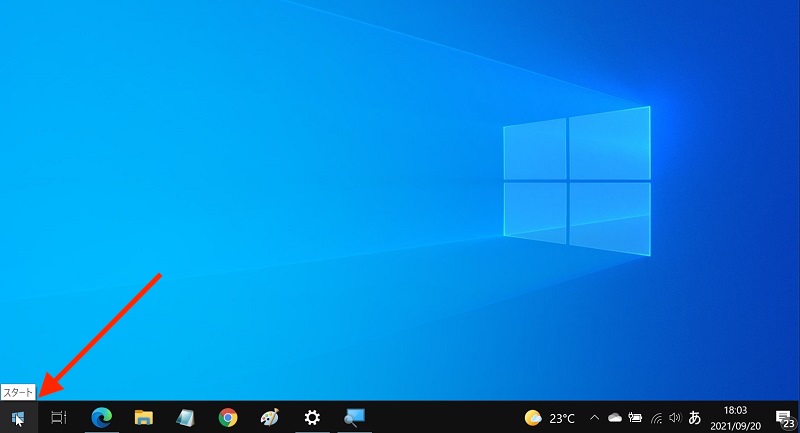The width and height of the screenshot is (800, 433).
Task: Open Task View from the taskbar
Action: pos(59,417)
